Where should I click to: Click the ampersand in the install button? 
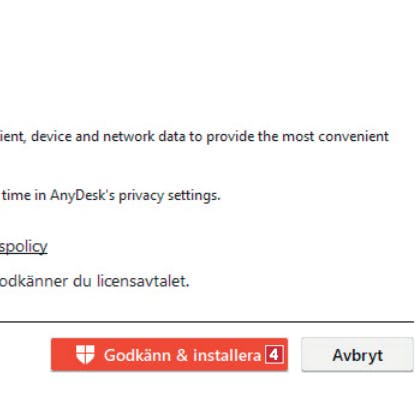click(182, 355)
